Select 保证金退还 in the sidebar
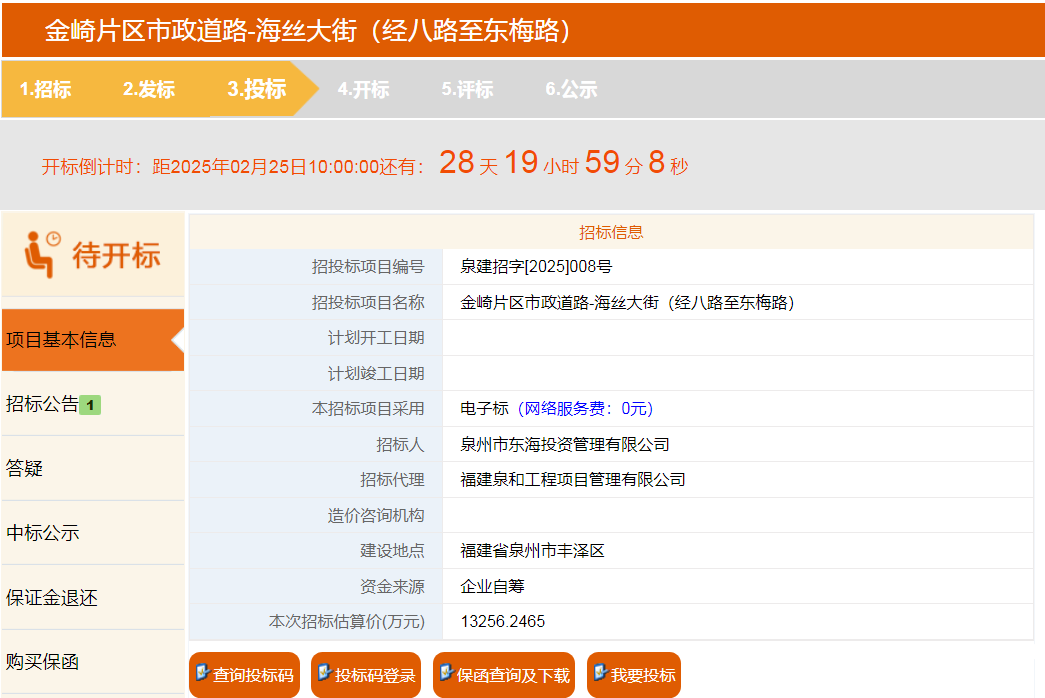The height and width of the screenshot is (698, 1045). (x=52, y=598)
